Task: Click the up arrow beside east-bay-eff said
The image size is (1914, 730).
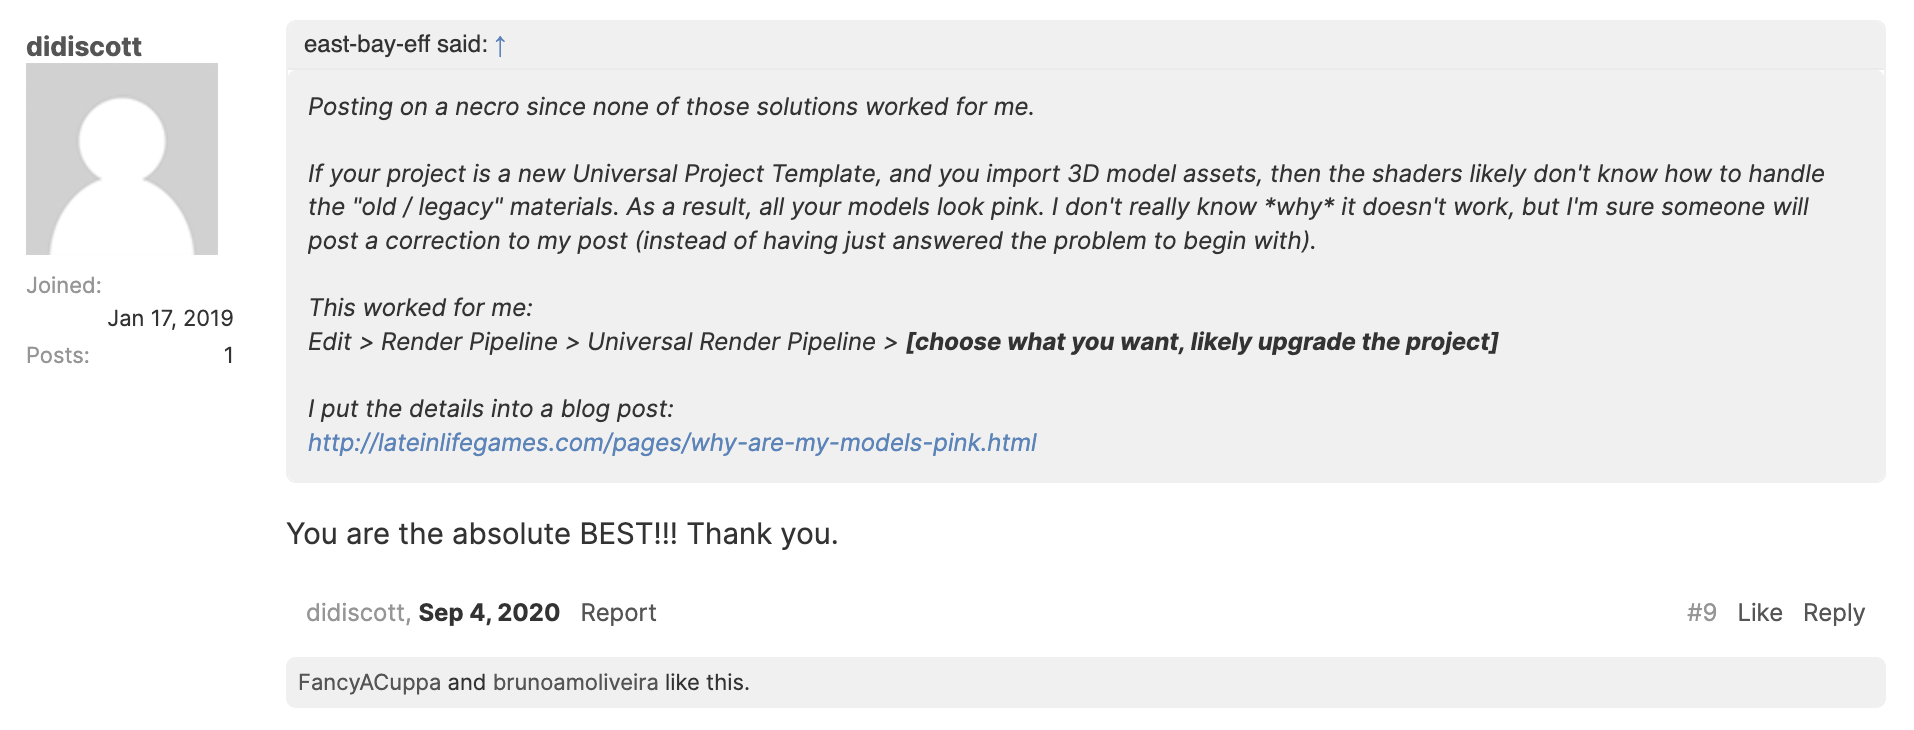Action: click(x=500, y=46)
